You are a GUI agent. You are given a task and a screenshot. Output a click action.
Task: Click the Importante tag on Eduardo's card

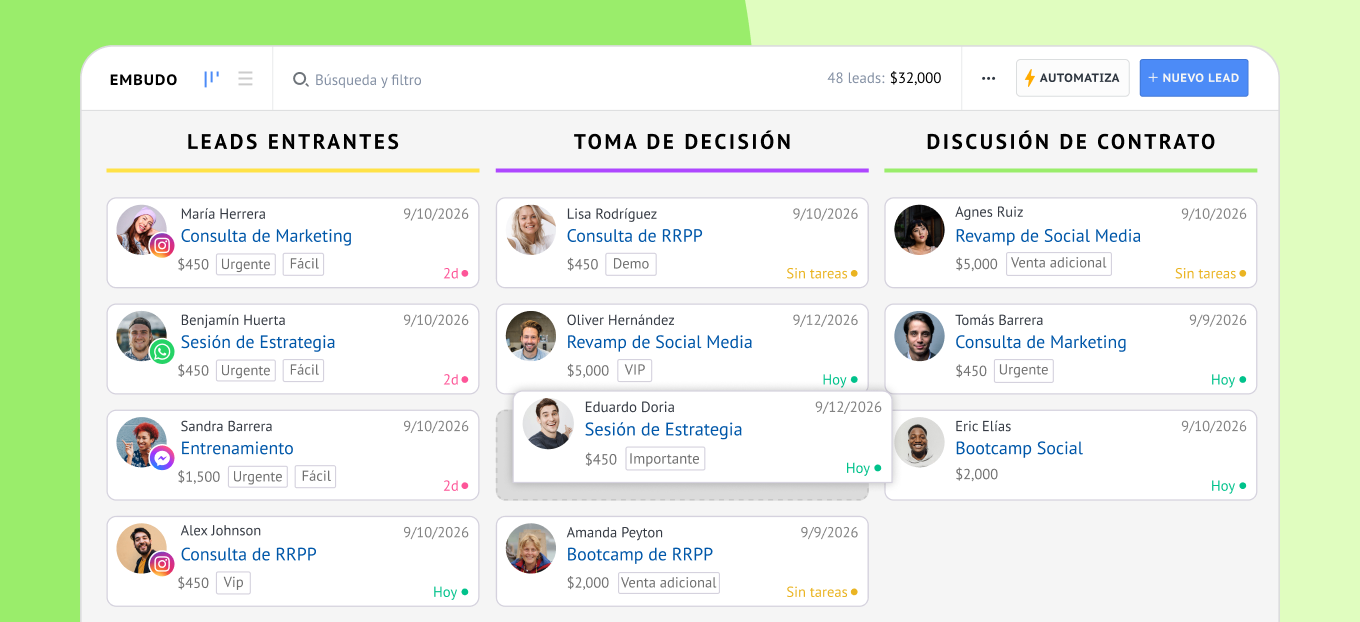point(665,459)
